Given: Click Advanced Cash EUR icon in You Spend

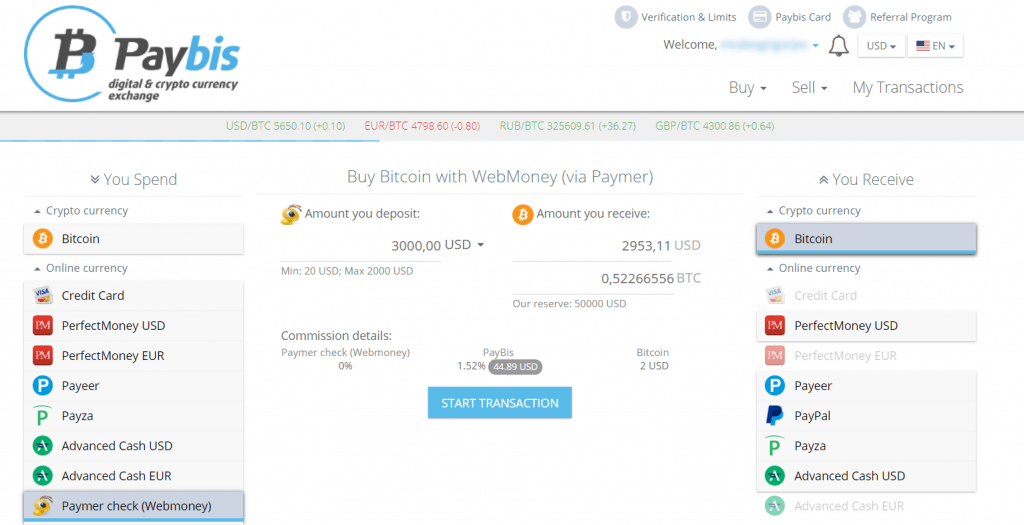Looking at the screenshot, I should (42, 476).
